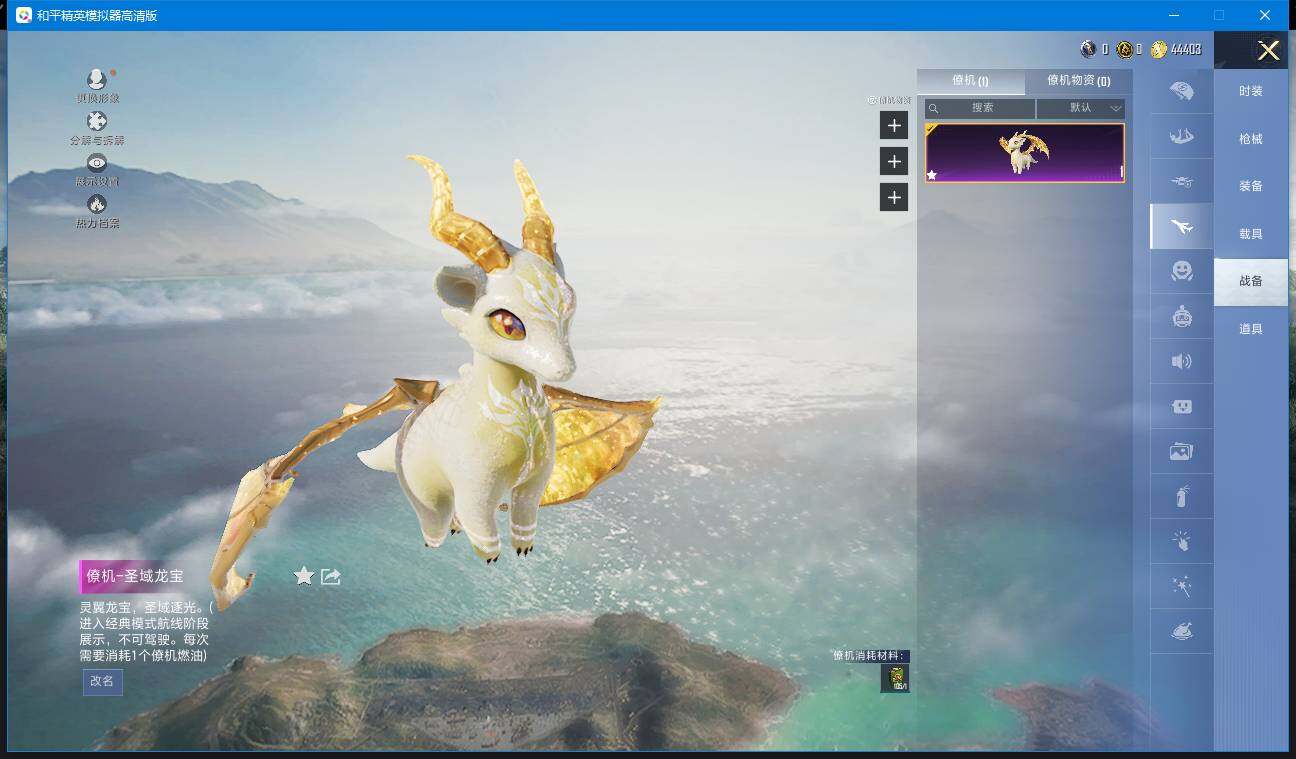The width and height of the screenshot is (1296, 759).
Task: Open the 载具 menu tab
Action: (x=1251, y=234)
